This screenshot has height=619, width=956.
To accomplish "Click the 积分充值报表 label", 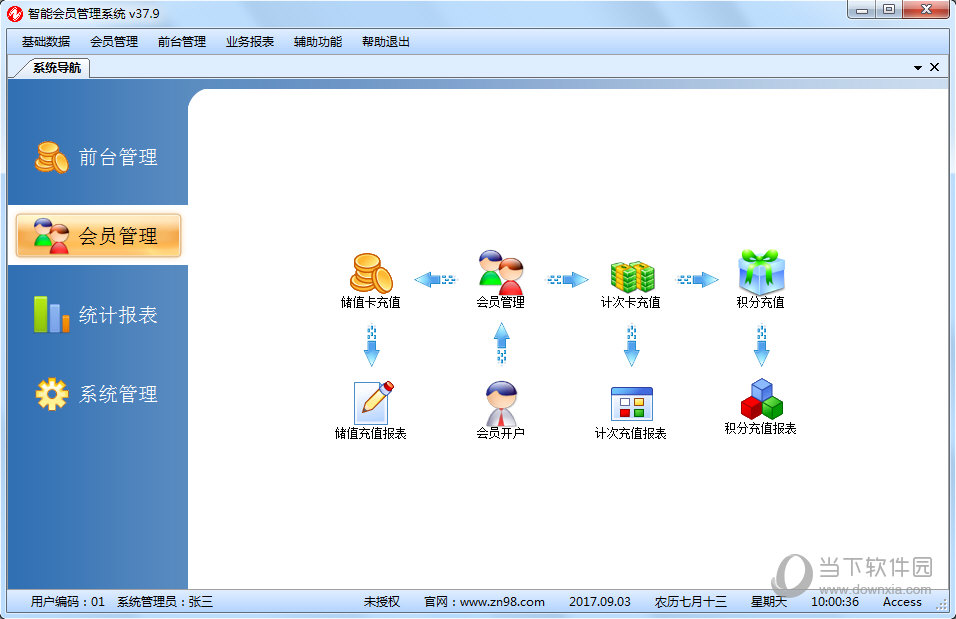I will point(761,428).
